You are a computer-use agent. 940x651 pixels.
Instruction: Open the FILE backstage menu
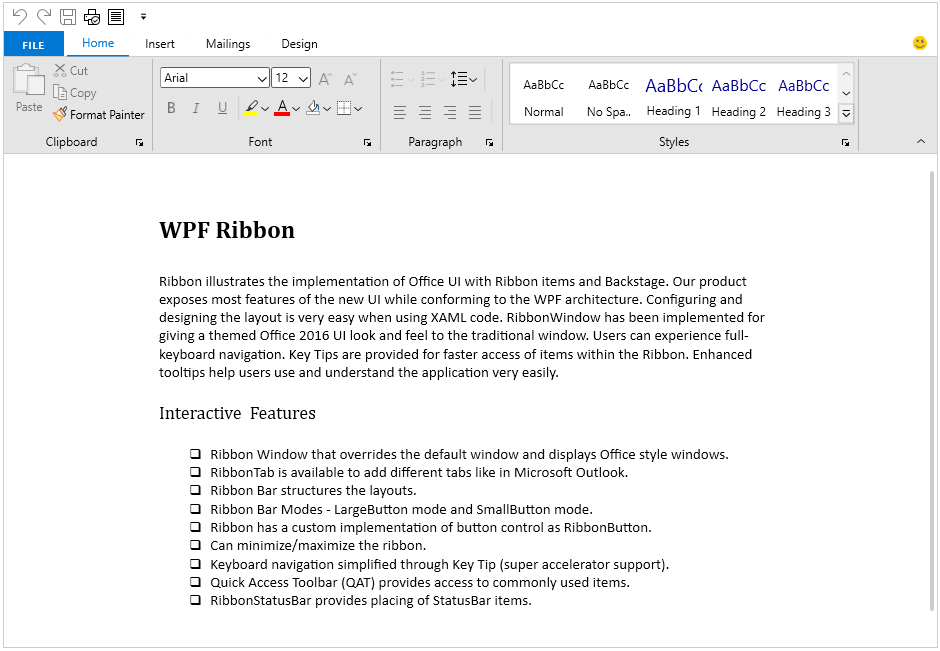(x=34, y=44)
